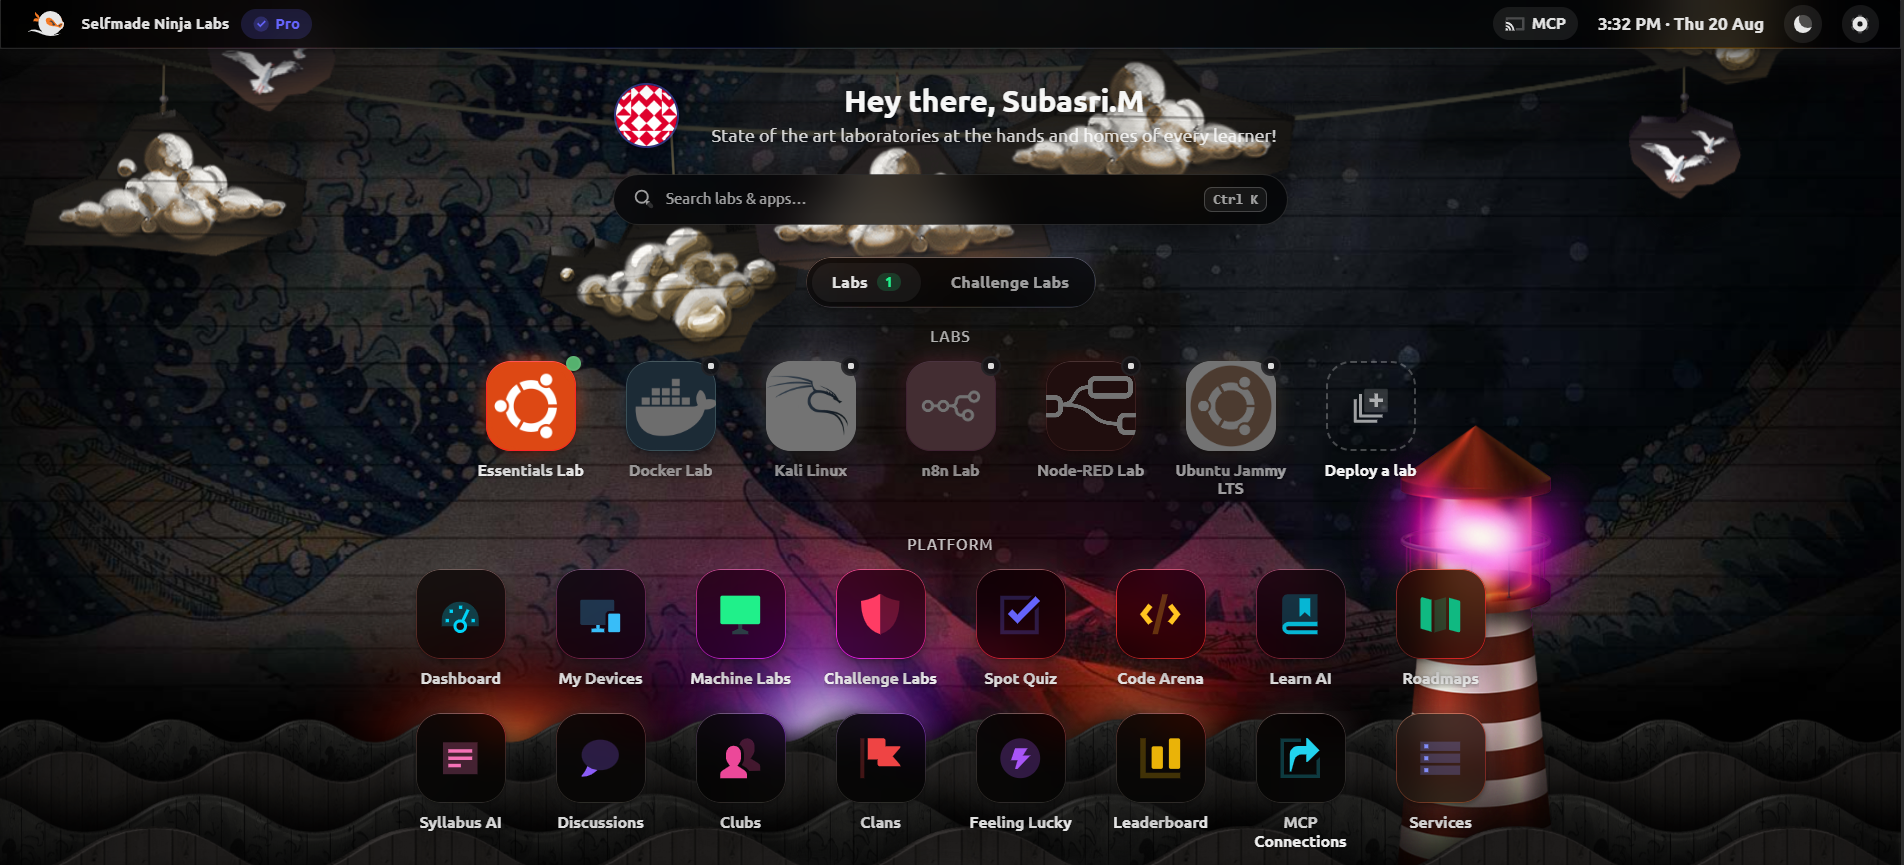View the Leaderboard

[x=1160, y=758]
